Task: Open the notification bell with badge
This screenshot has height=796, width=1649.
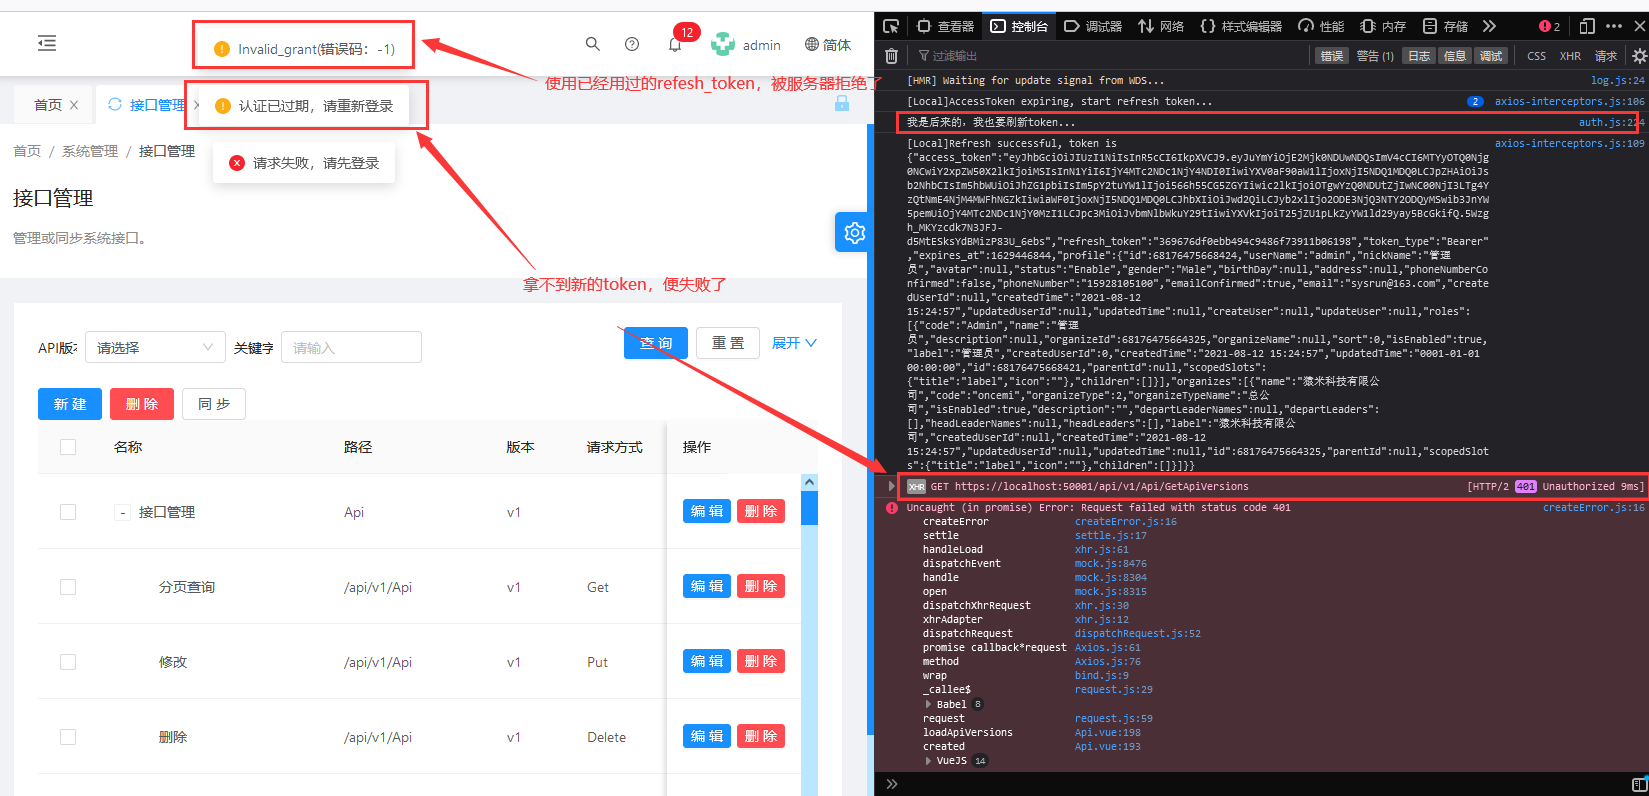Action: [675, 44]
